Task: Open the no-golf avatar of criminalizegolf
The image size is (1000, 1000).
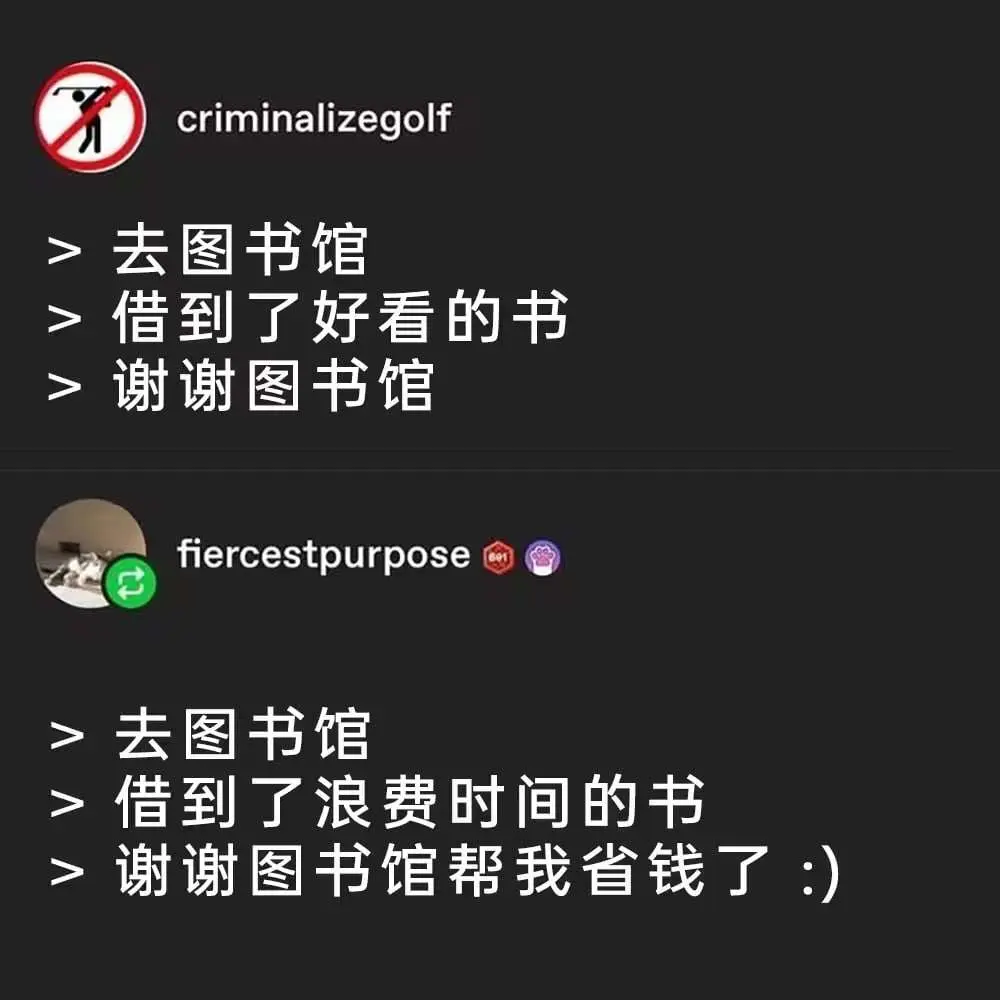Action: click(90, 117)
